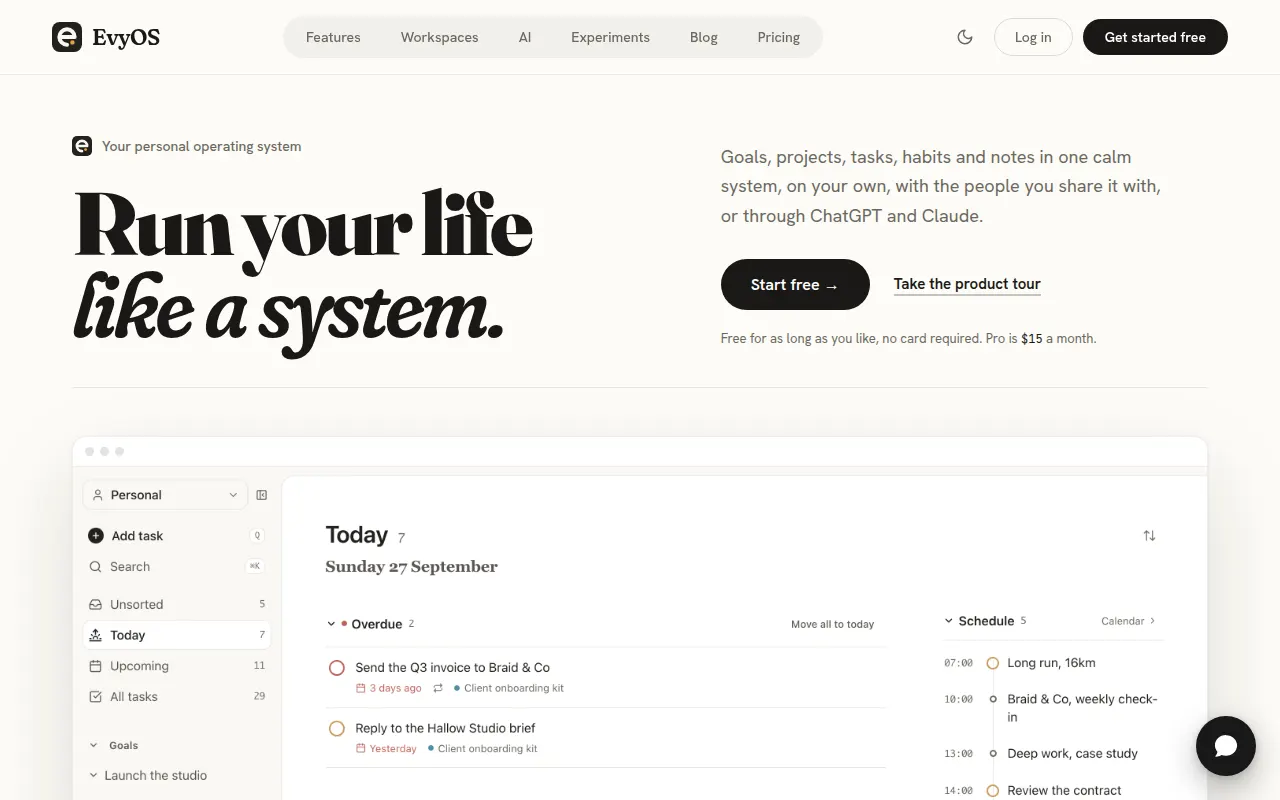The width and height of the screenshot is (1280, 800).
Task: Click 'Get started free' button
Action: tap(1155, 37)
